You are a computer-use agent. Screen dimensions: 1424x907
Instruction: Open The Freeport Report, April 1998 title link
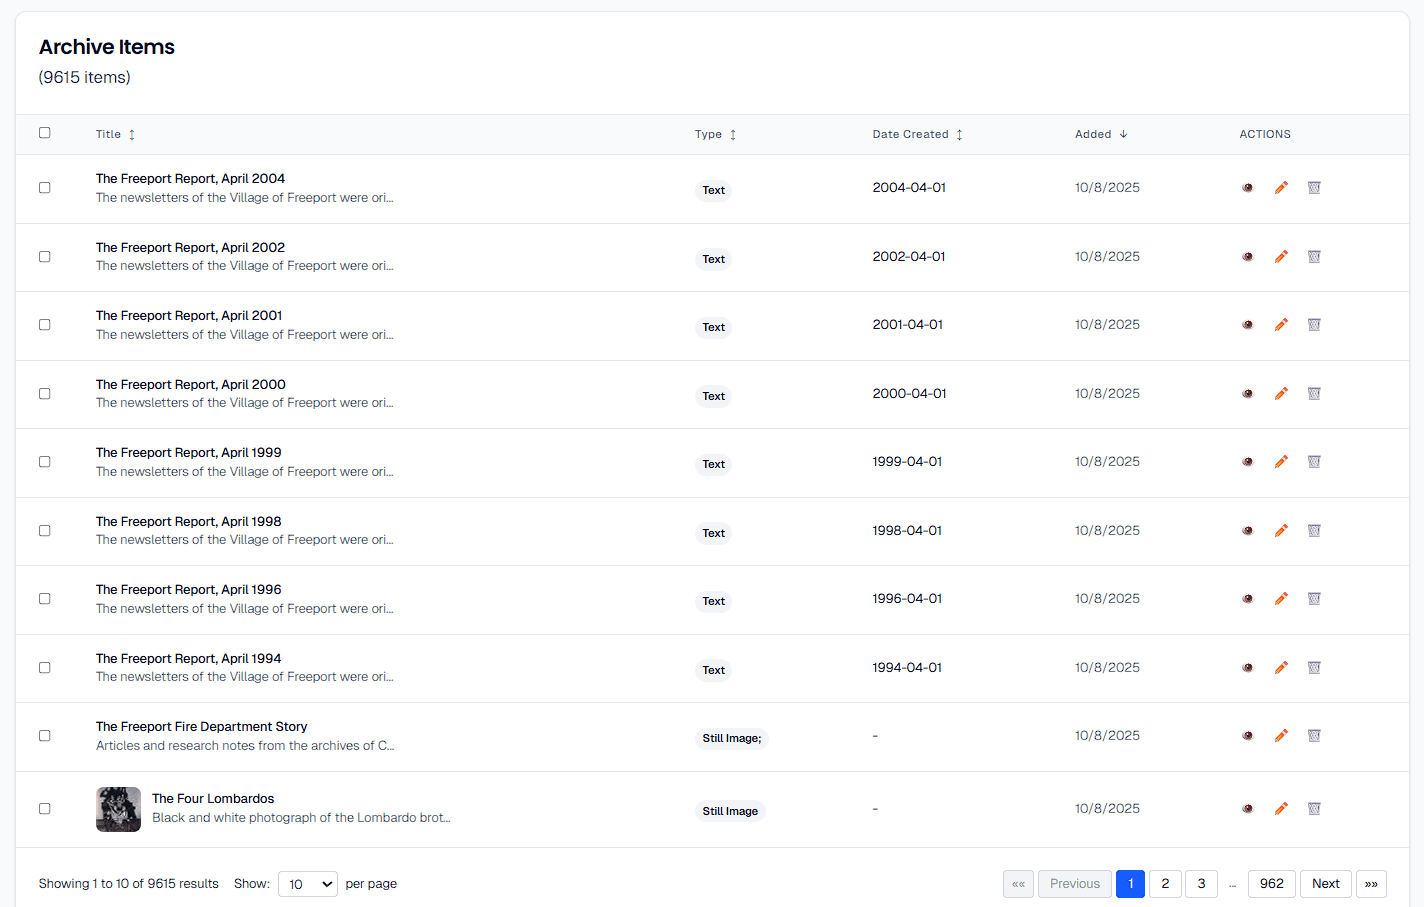pyautogui.click(x=188, y=521)
